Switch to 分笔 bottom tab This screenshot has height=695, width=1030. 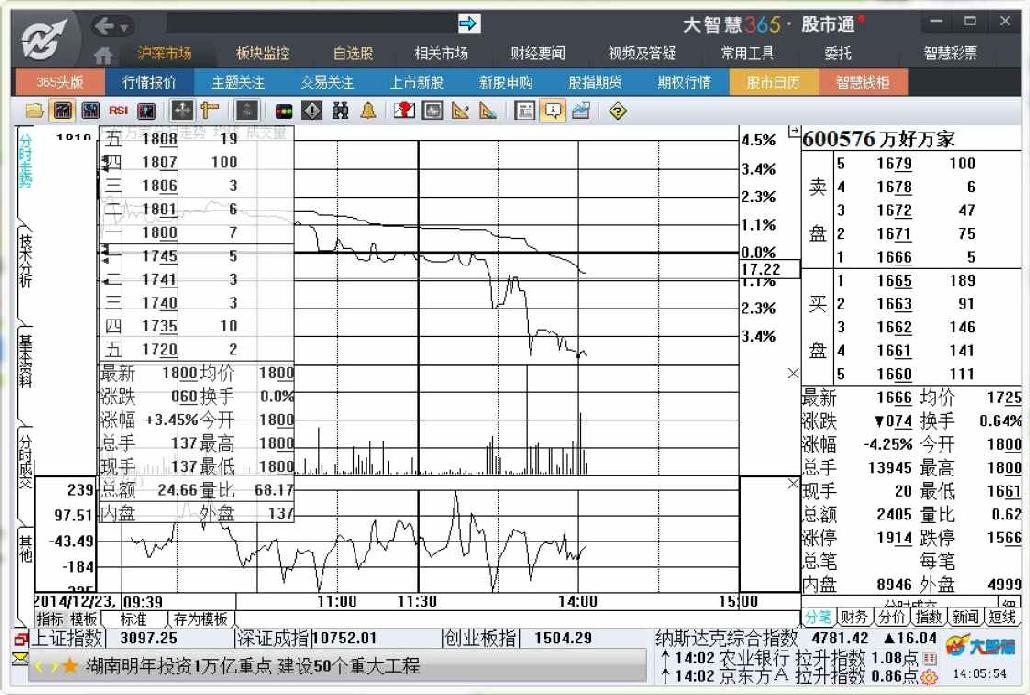pos(818,617)
